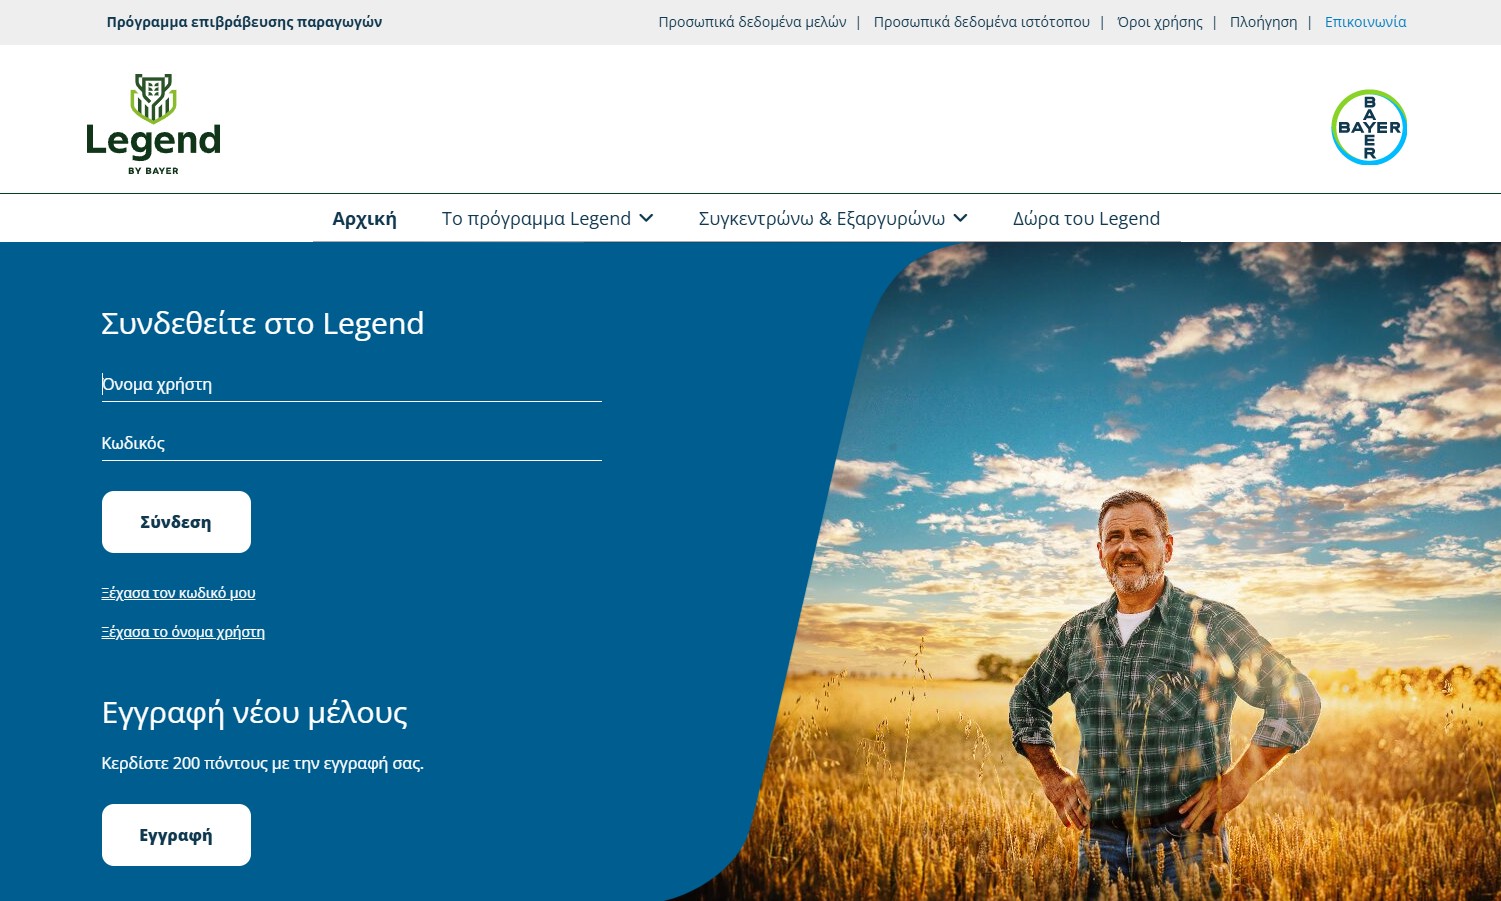This screenshot has width=1501, height=901.
Task: Focus the Όνομα χρήστη input field
Action: [x=351, y=385]
